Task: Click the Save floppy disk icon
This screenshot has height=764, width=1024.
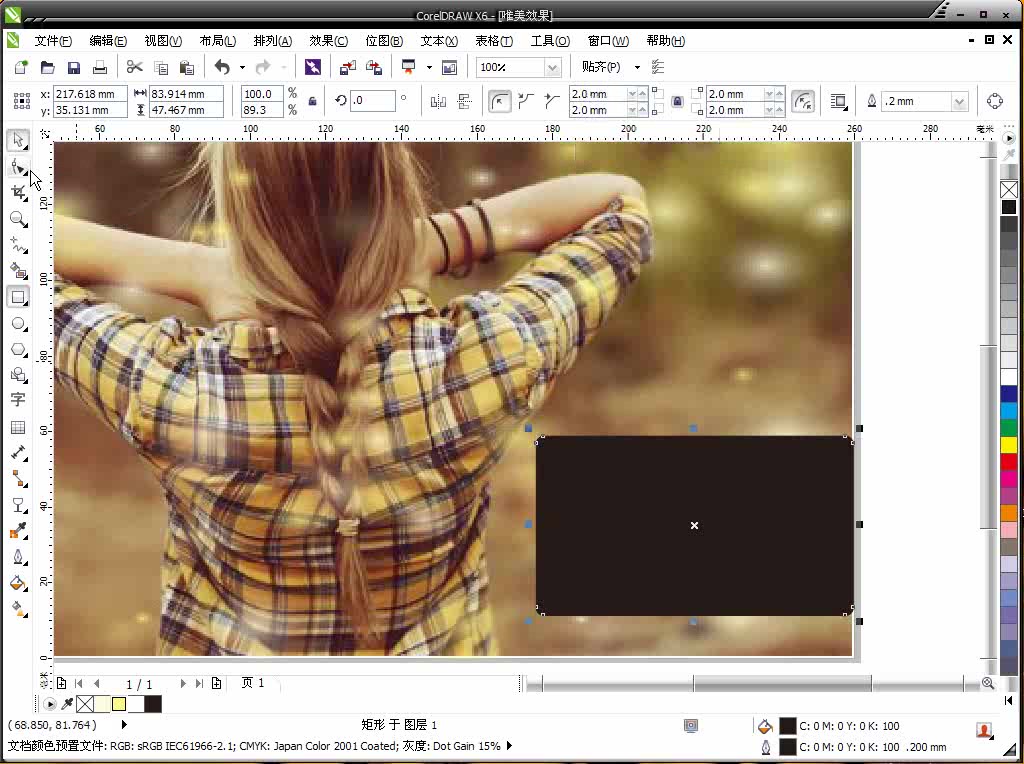Action: point(74,68)
